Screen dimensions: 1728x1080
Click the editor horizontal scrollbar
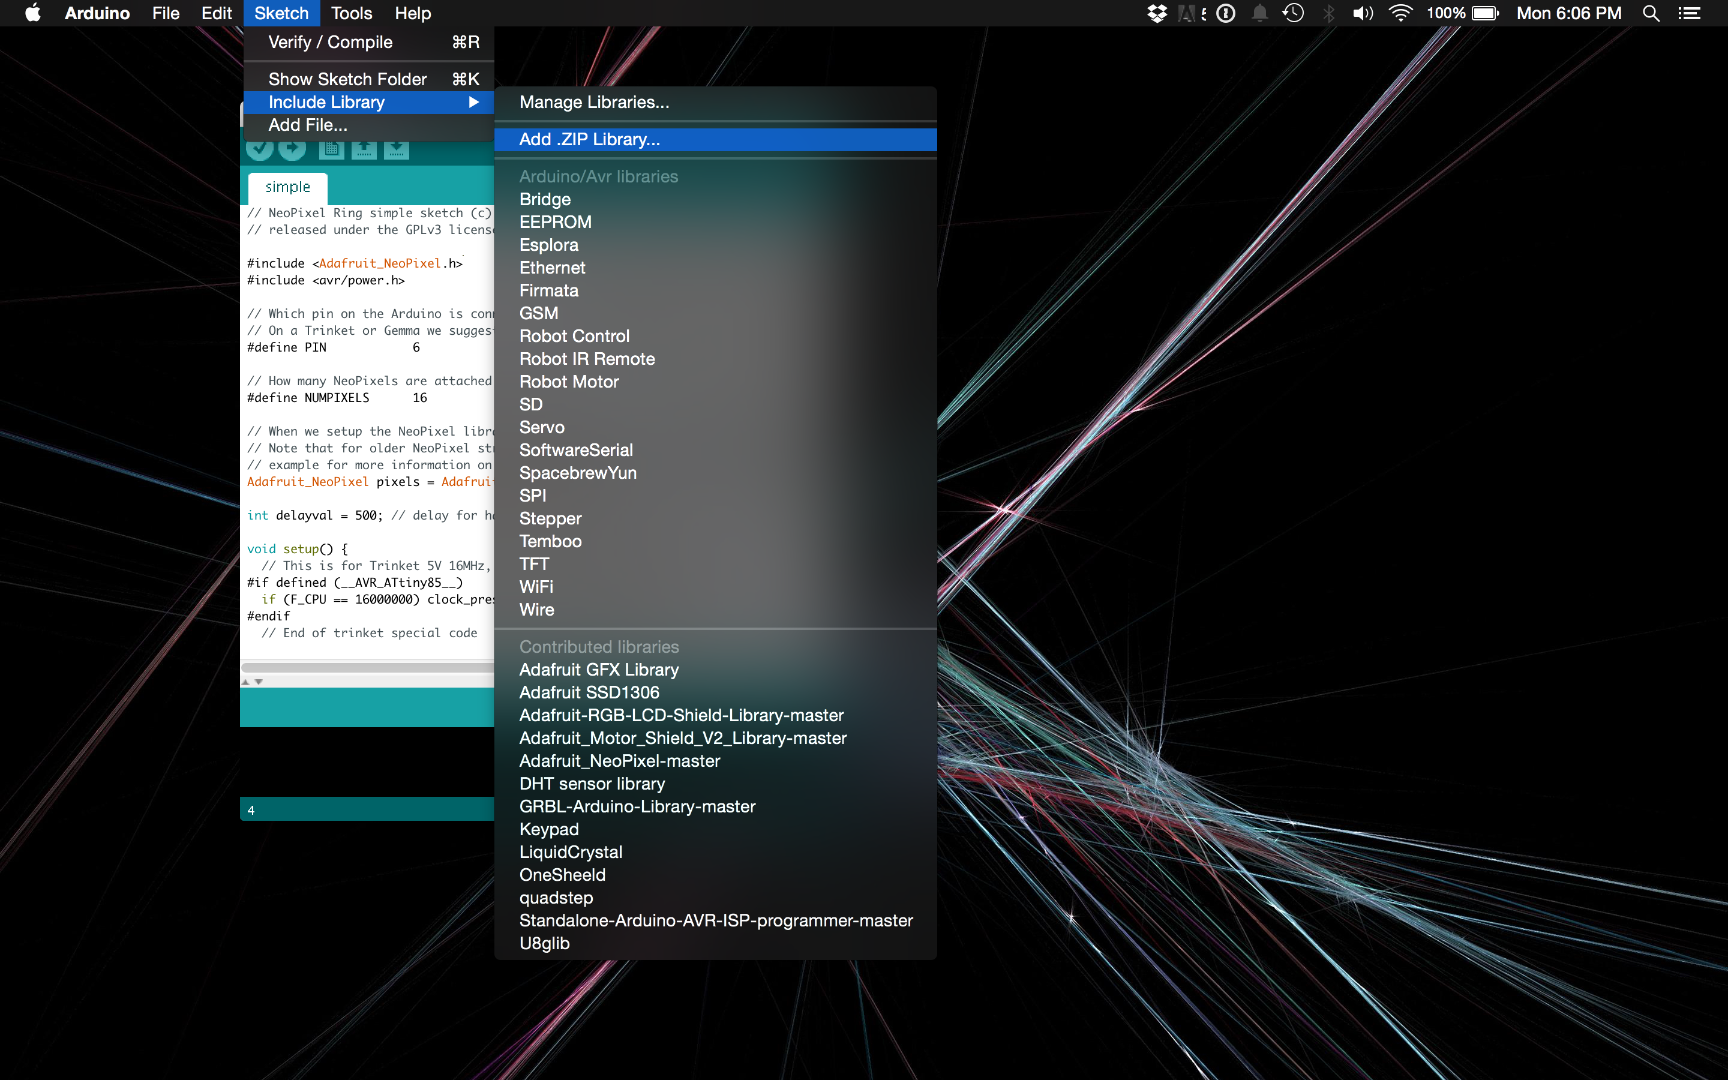click(367, 667)
